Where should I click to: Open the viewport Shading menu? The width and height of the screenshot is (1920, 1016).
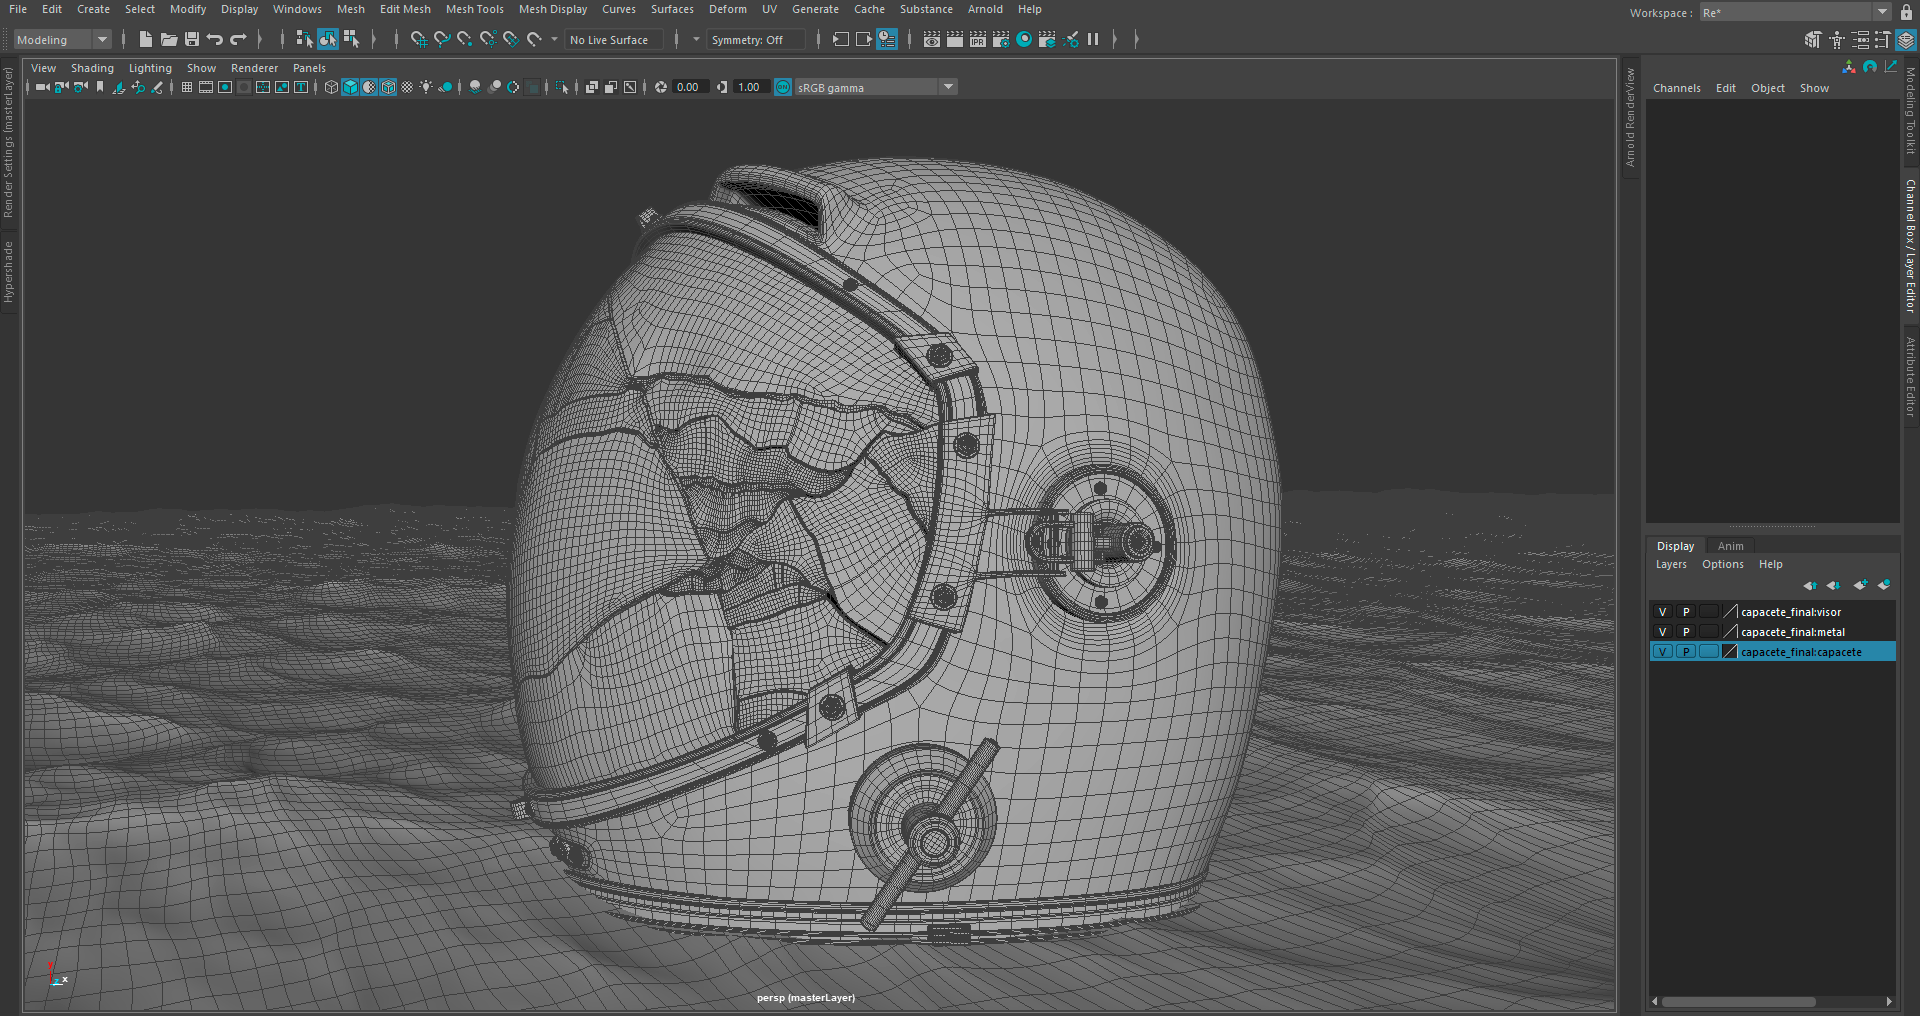[x=92, y=68]
